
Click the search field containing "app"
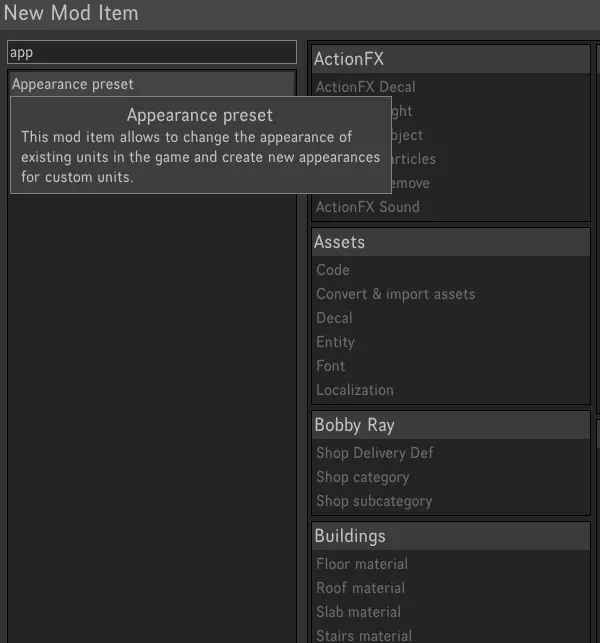point(152,53)
